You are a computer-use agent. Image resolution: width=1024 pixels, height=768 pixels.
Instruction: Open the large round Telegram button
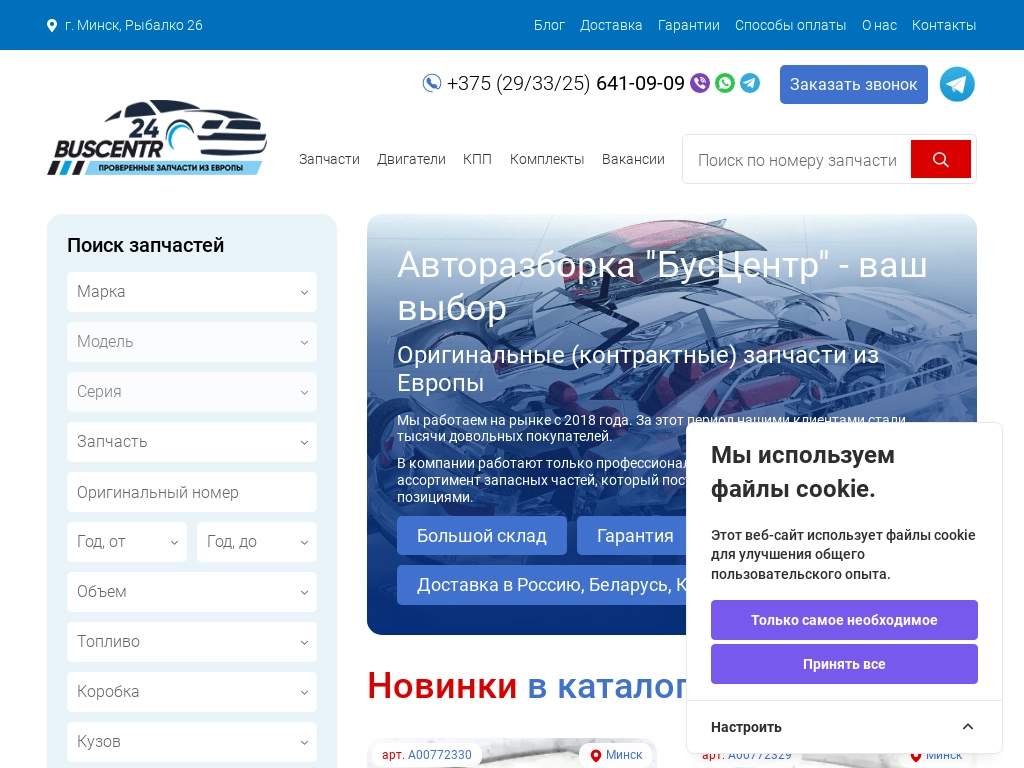click(957, 85)
